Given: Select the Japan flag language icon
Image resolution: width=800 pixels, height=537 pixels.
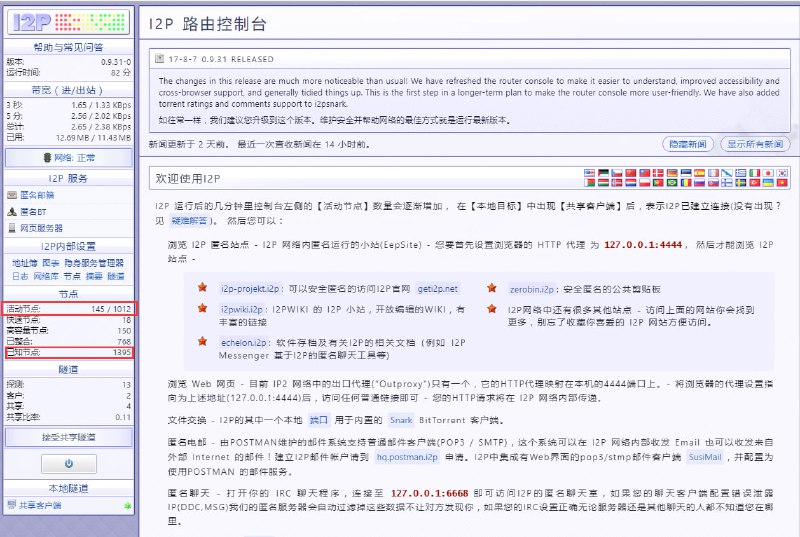Looking at the screenshot, I should coord(769,173).
